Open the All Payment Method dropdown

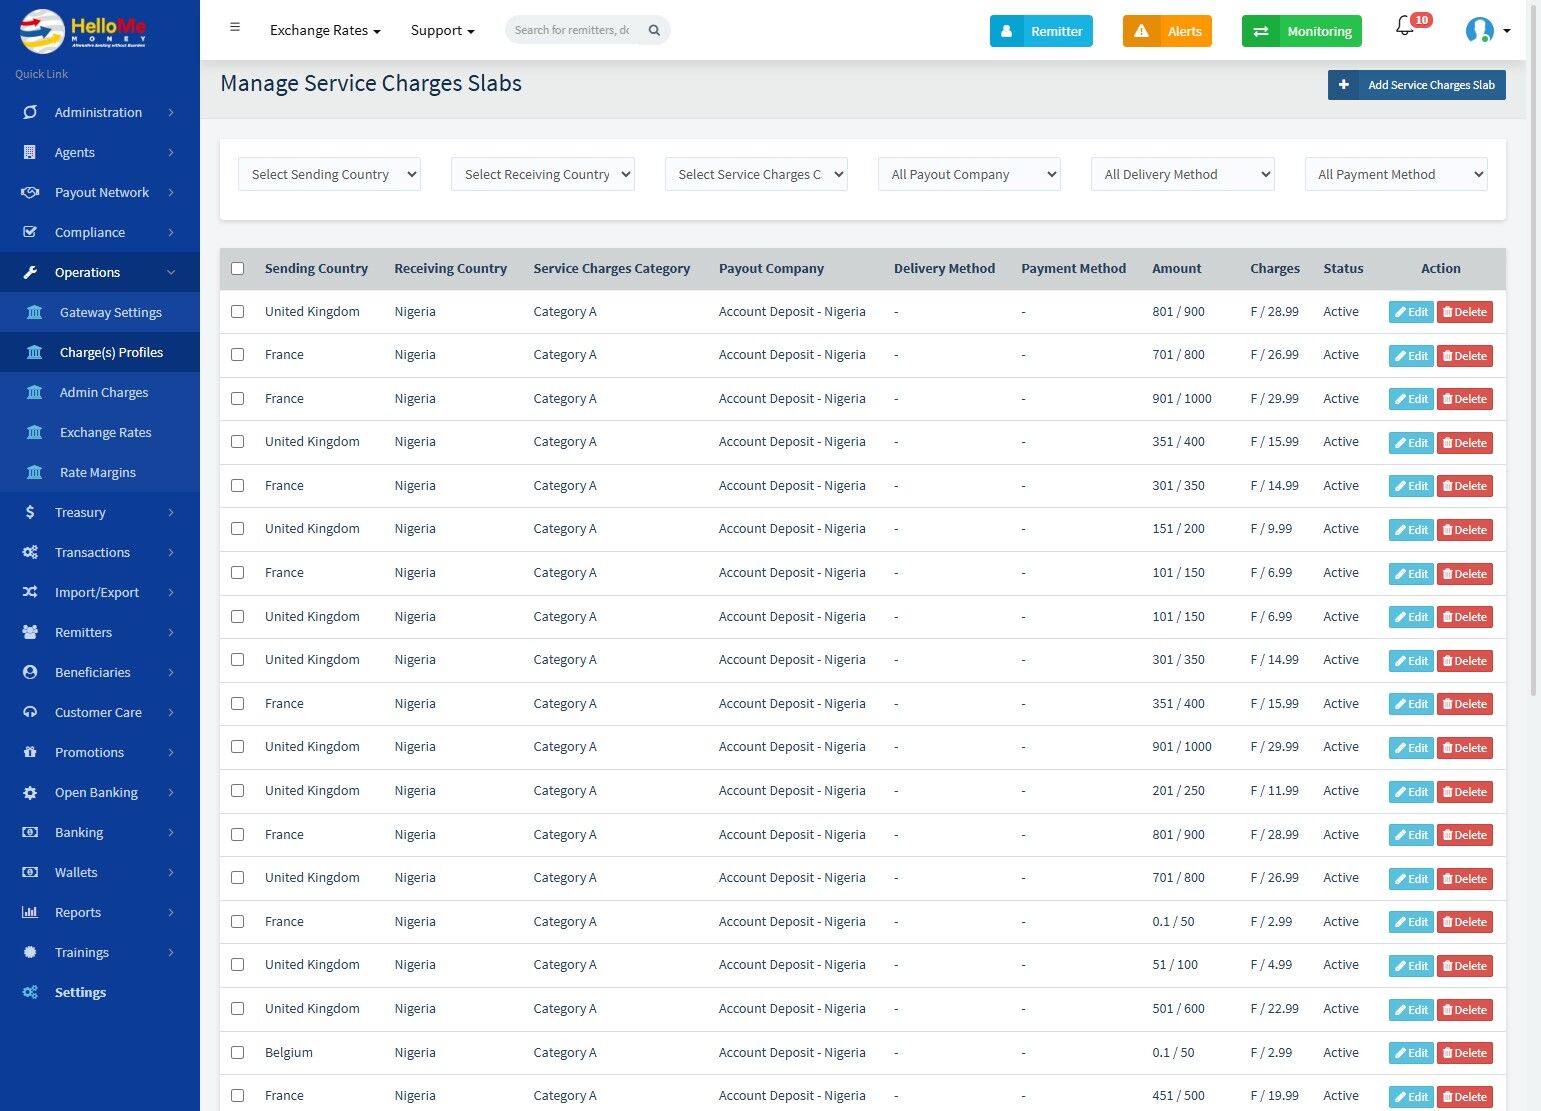(x=1396, y=174)
